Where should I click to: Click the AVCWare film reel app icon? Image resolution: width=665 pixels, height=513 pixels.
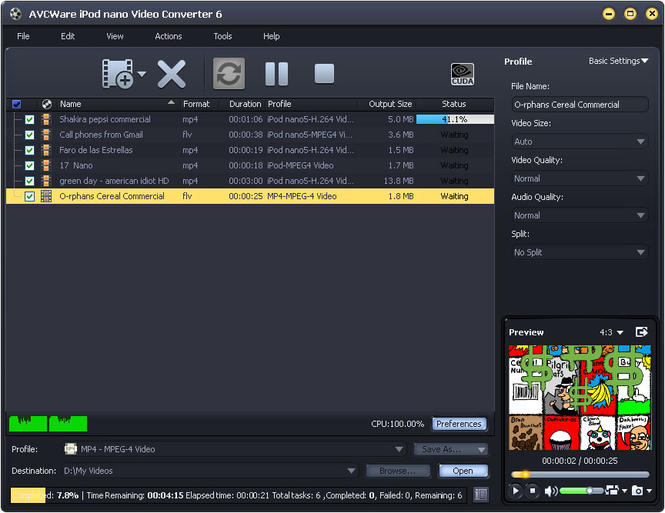(16, 14)
